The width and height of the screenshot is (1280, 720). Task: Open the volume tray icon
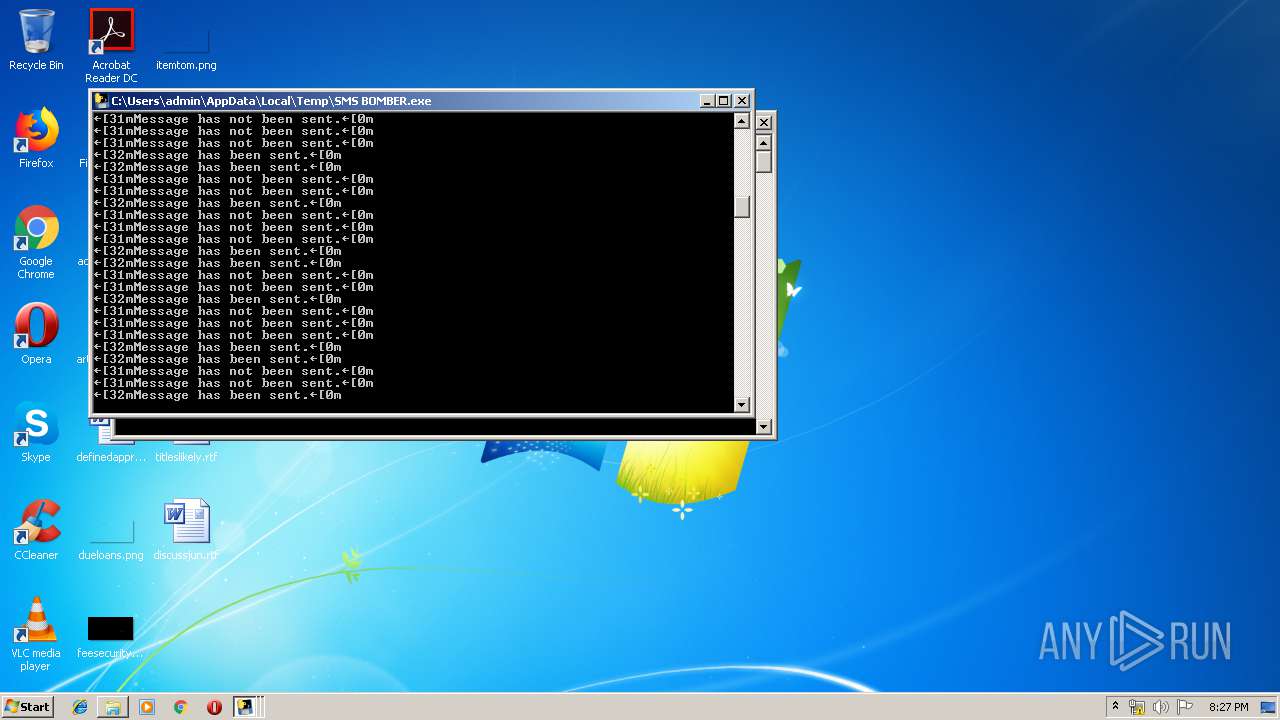(x=1161, y=707)
